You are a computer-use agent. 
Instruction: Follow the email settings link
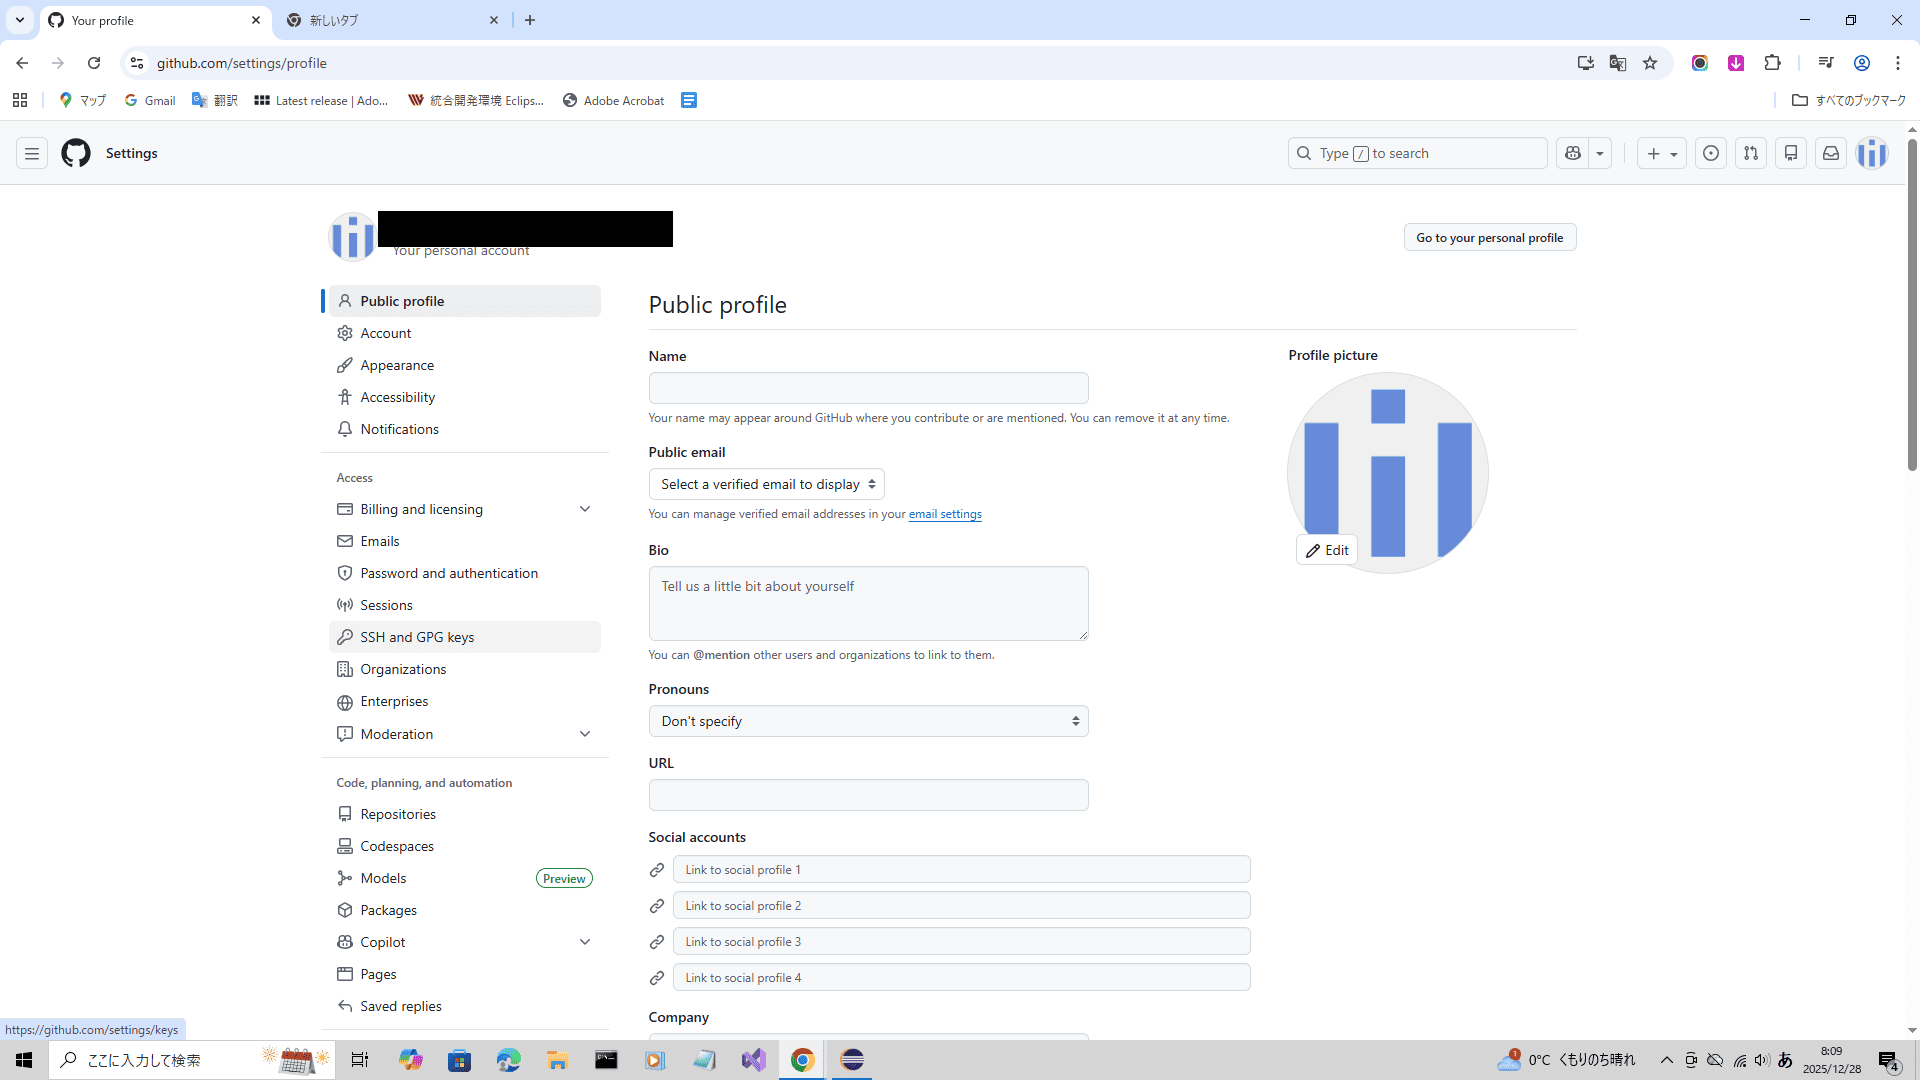[x=945, y=514]
